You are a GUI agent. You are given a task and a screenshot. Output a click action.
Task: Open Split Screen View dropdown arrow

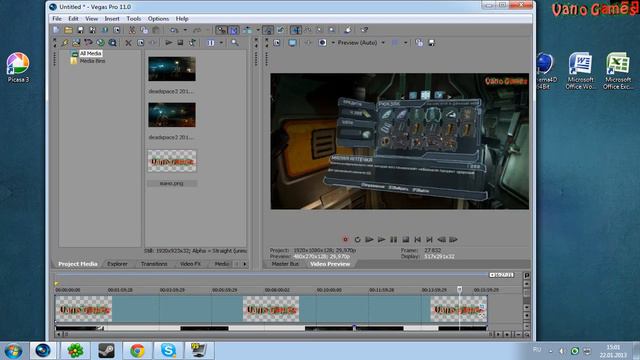tap(333, 42)
